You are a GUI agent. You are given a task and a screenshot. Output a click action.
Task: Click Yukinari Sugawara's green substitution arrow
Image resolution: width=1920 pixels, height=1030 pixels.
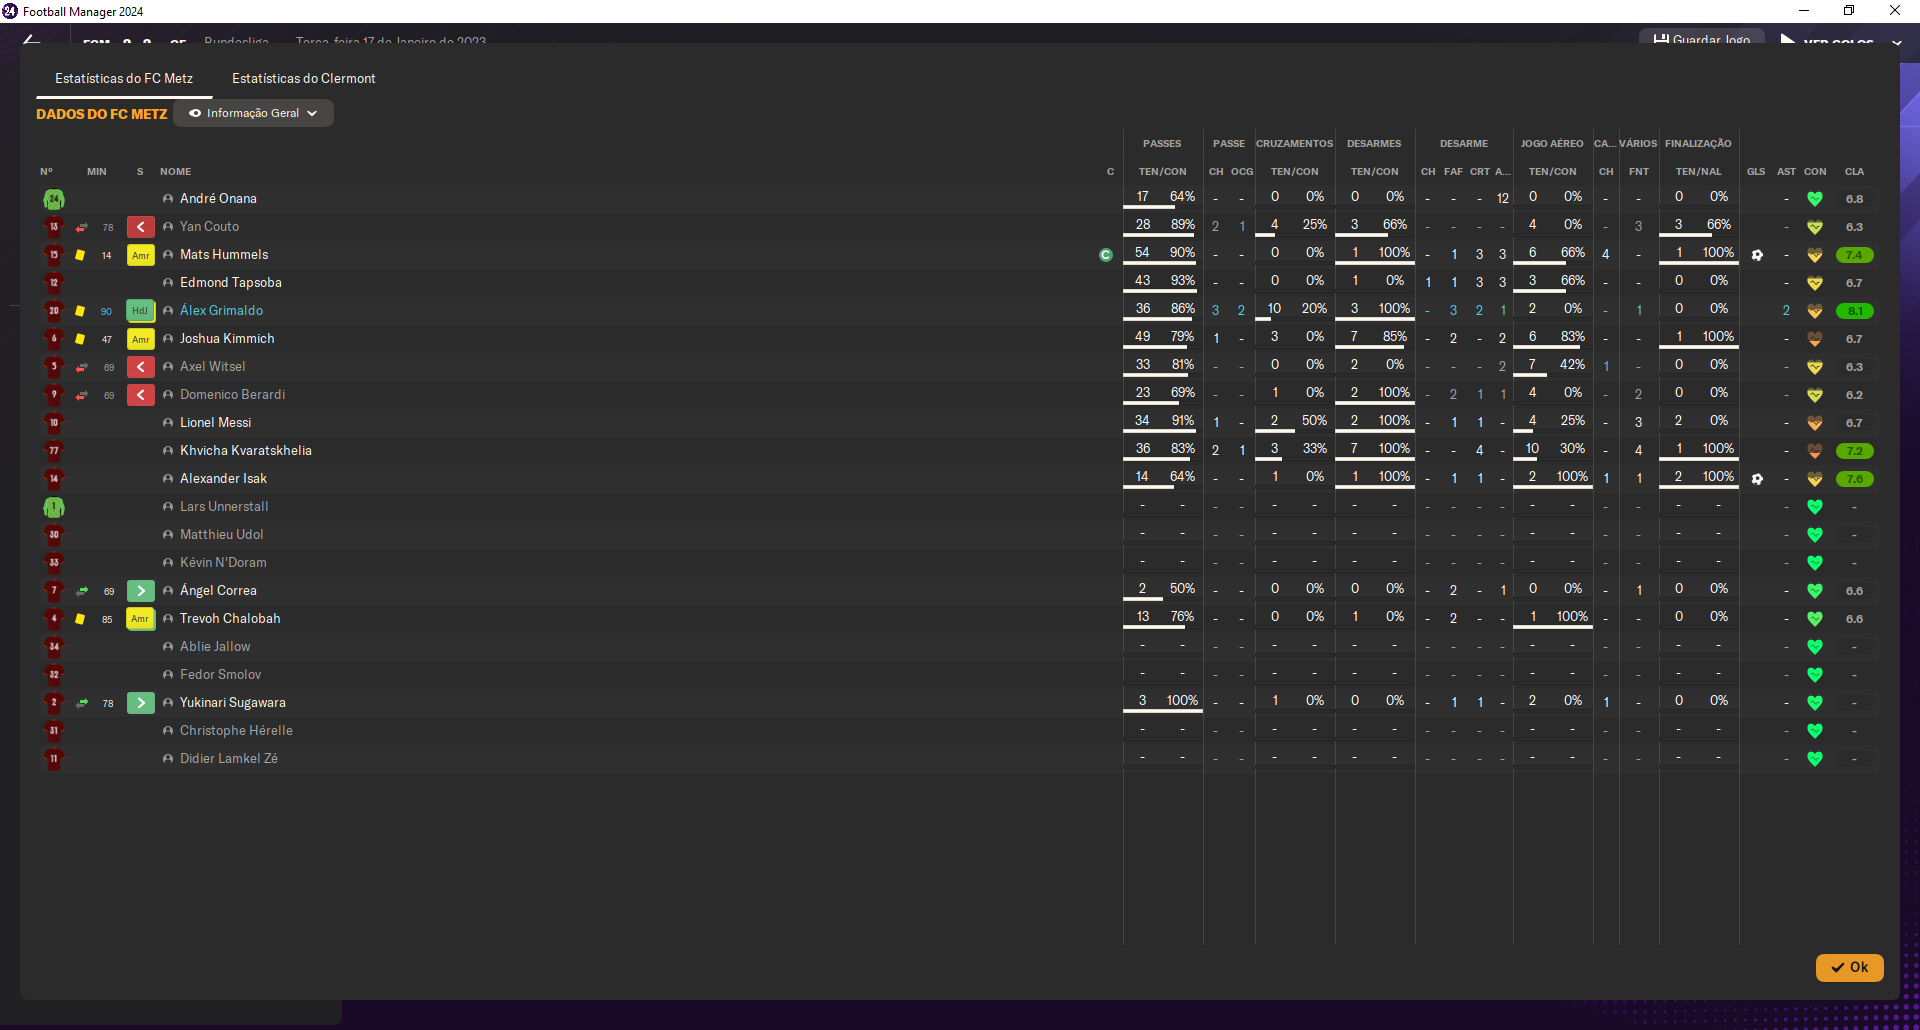pyautogui.click(x=141, y=703)
